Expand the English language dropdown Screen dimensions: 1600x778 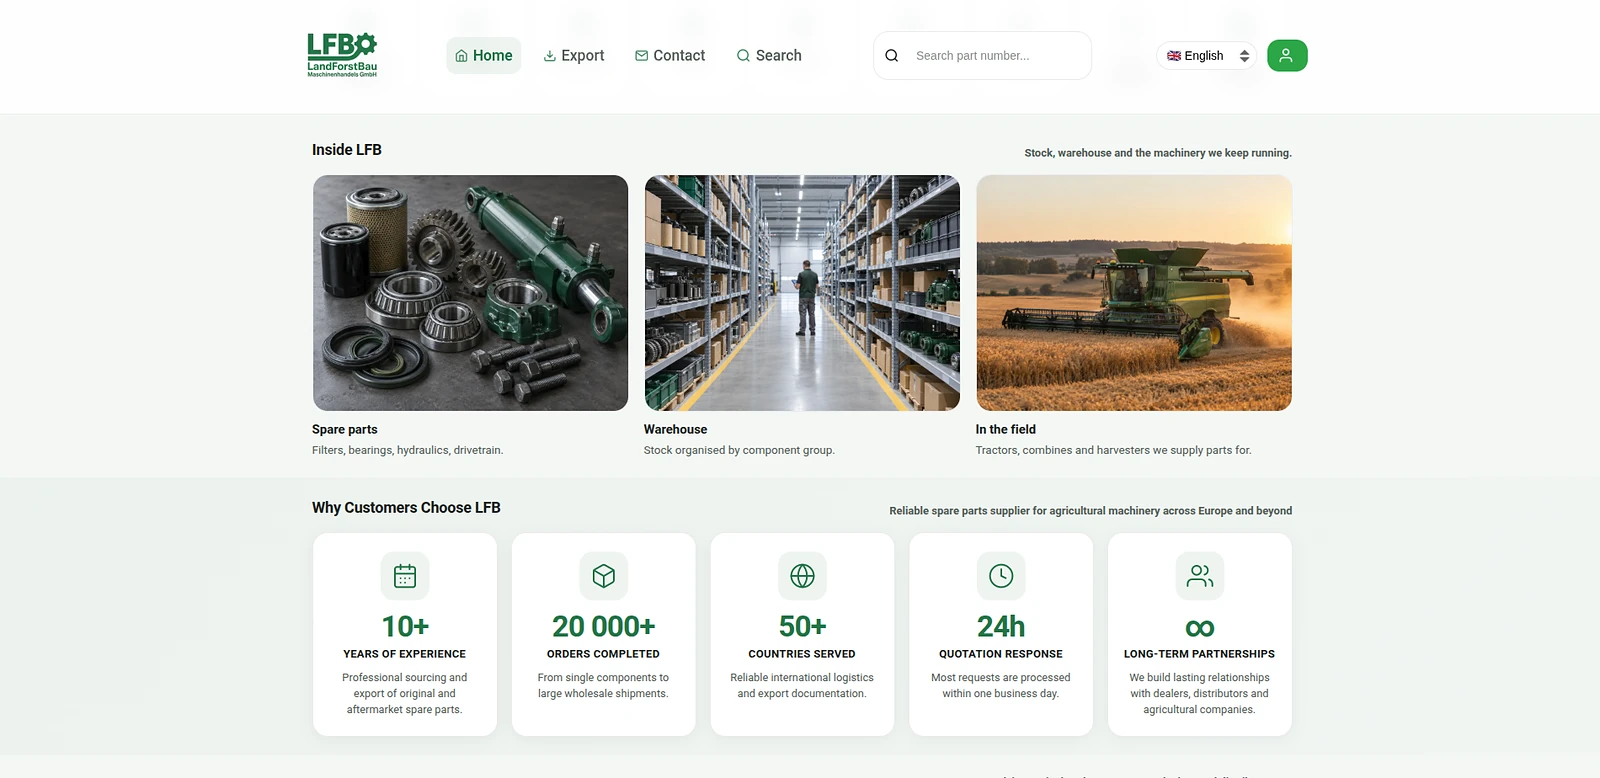coord(1207,56)
